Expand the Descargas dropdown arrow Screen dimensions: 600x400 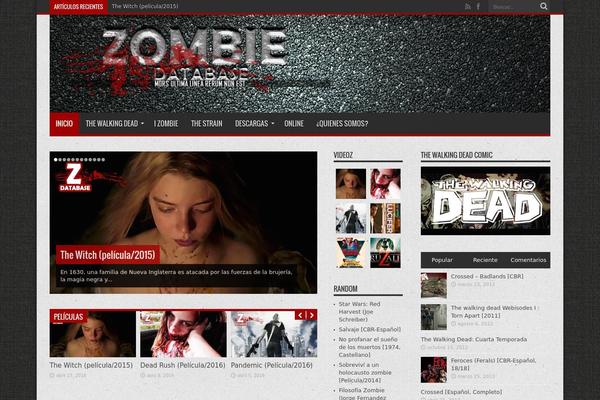(273, 124)
